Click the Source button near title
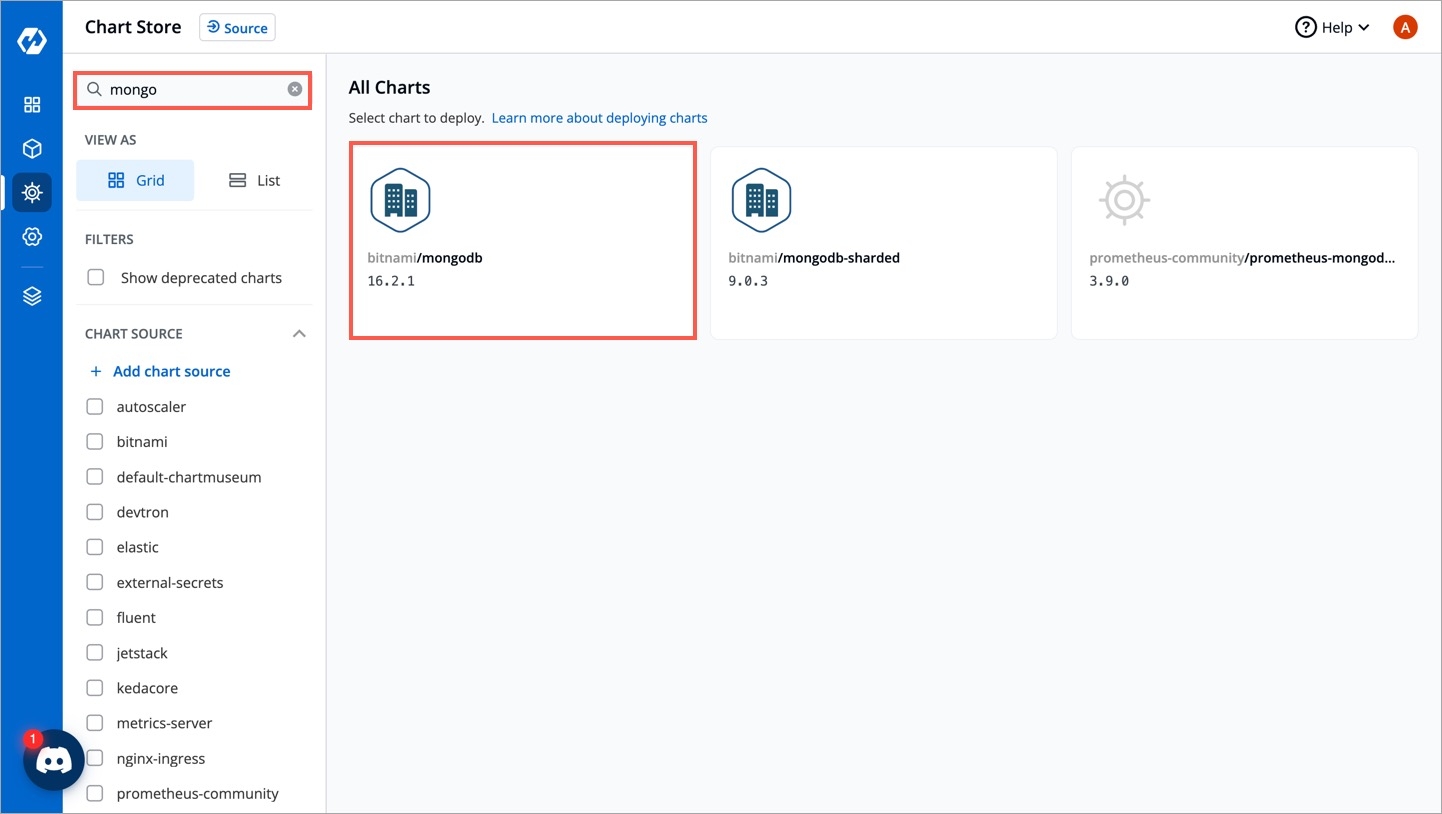 [237, 28]
